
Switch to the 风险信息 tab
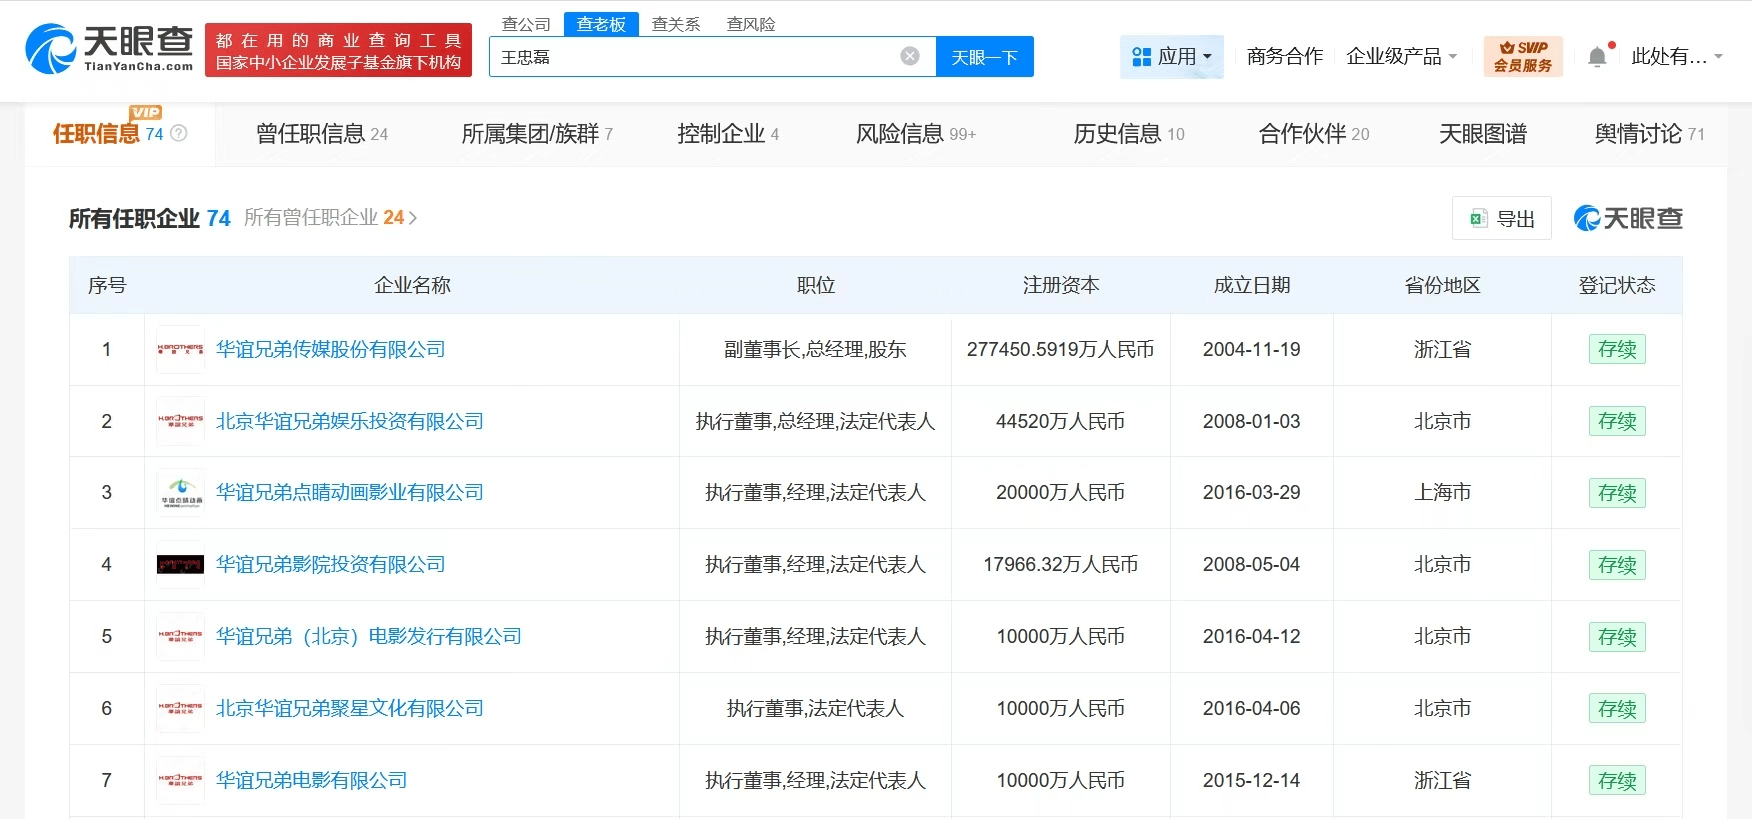click(x=915, y=134)
